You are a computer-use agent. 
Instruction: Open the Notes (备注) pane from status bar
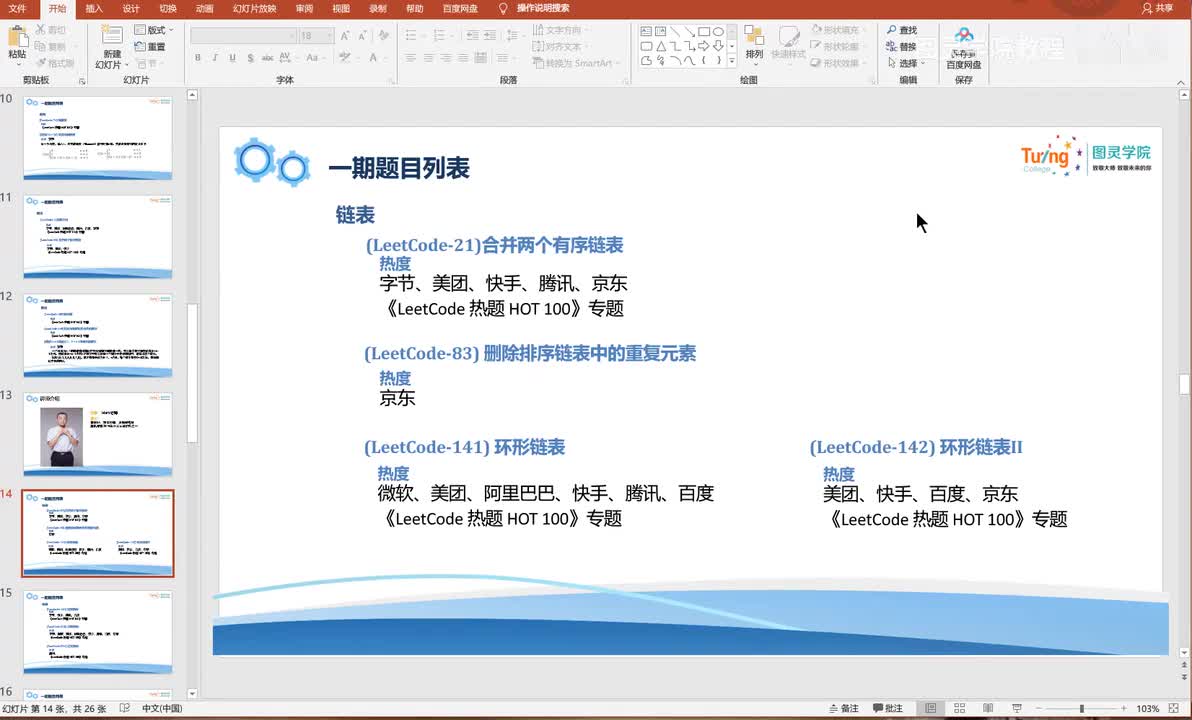[x=844, y=709]
